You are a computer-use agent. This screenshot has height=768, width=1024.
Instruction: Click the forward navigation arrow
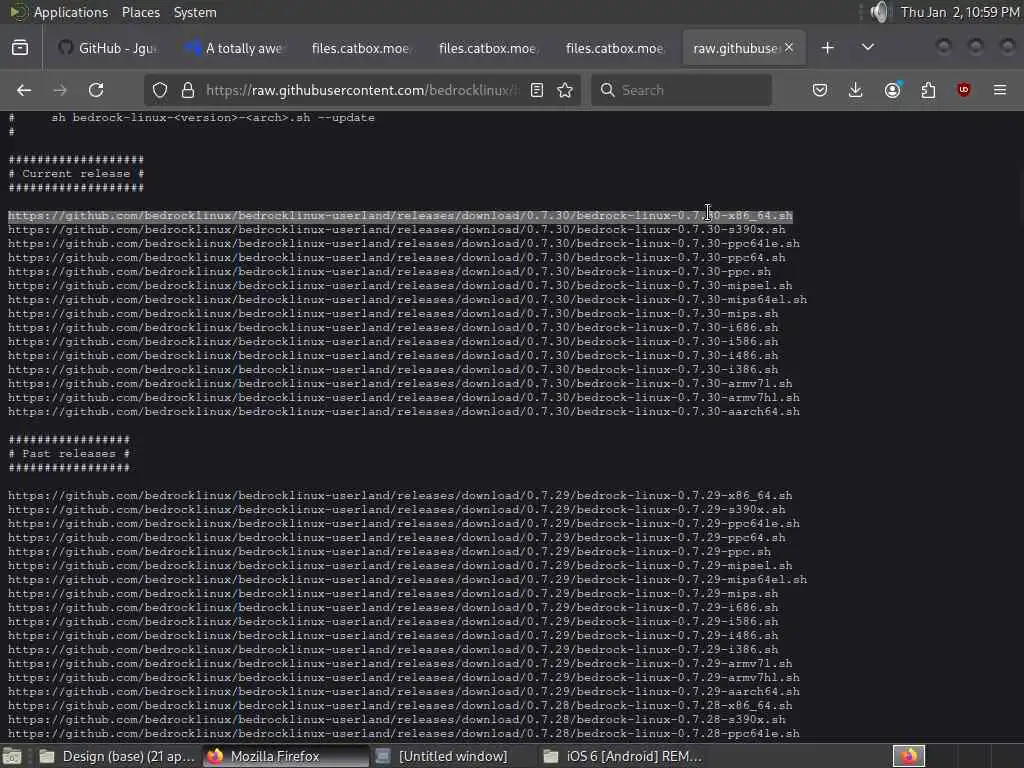[60, 90]
